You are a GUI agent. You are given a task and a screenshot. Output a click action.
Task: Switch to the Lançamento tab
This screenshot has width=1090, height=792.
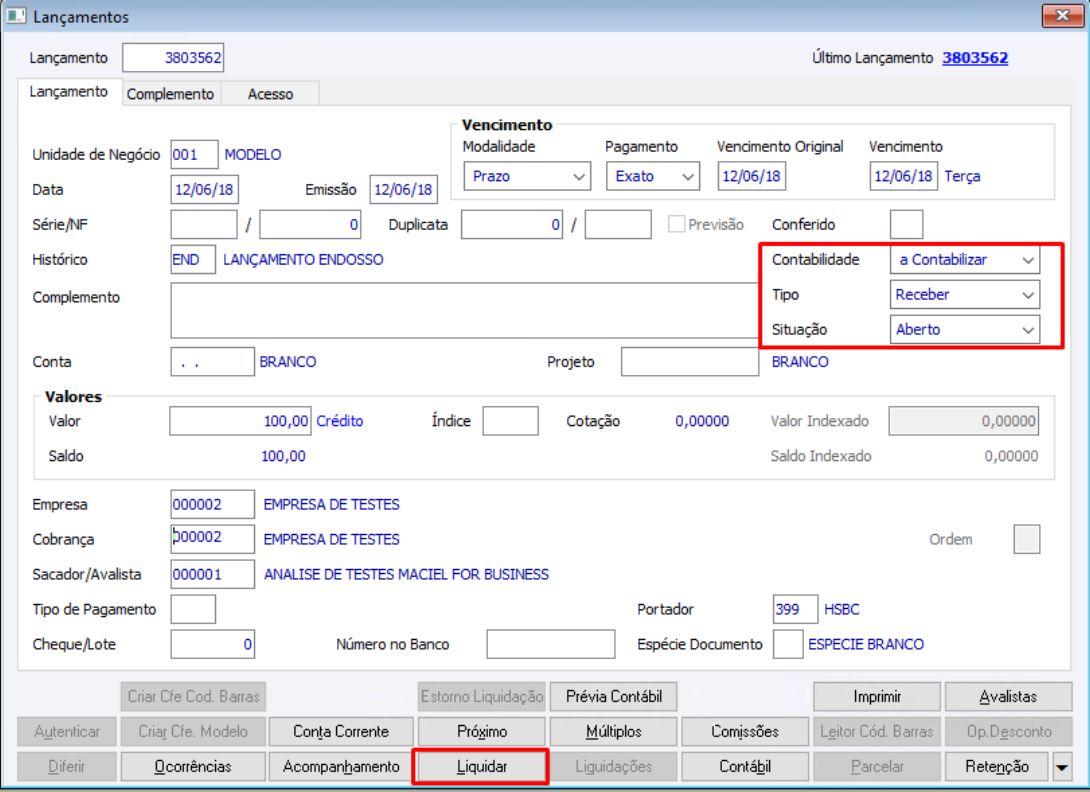click(69, 92)
